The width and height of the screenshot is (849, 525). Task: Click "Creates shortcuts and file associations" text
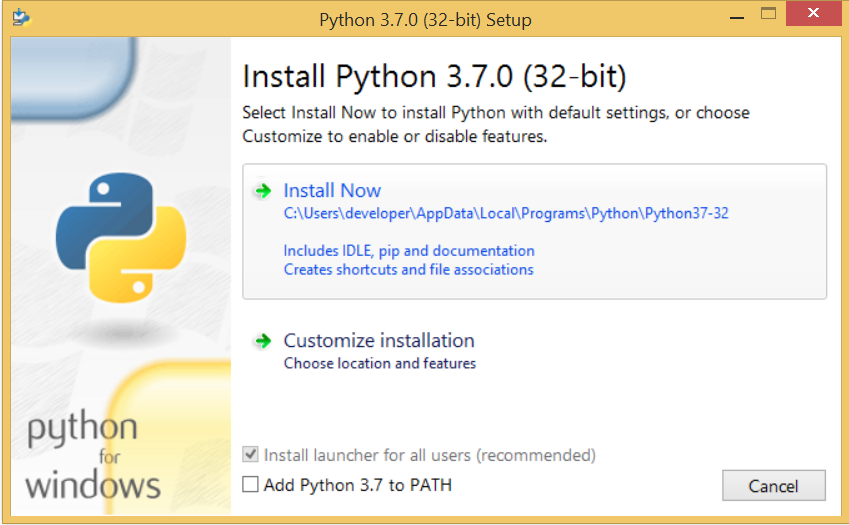pos(408,269)
